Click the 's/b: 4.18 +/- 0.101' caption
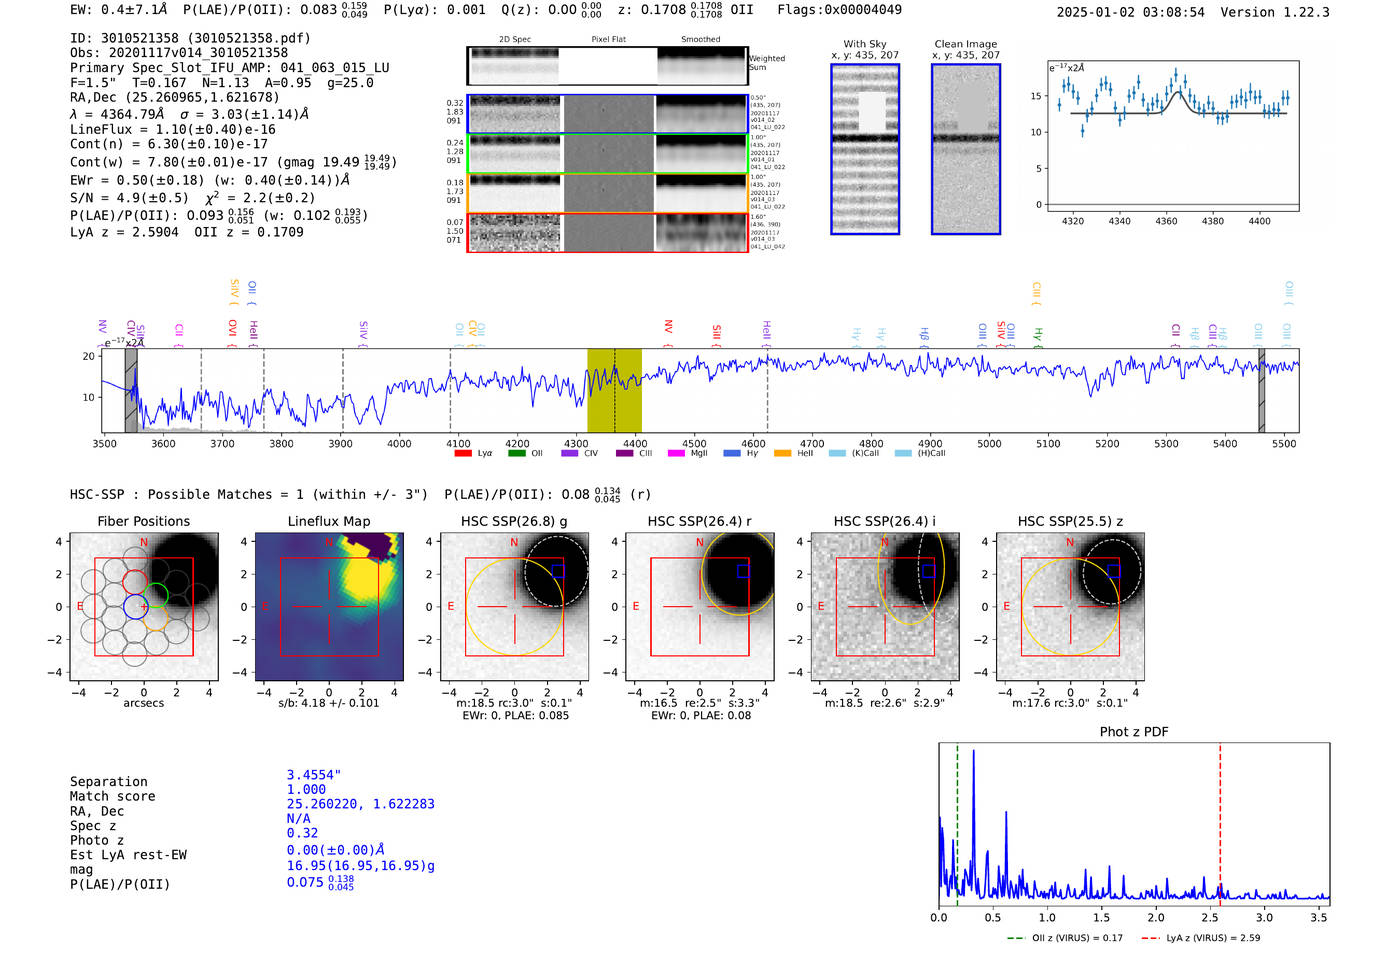1400x953 pixels. pyautogui.click(x=329, y=703)
